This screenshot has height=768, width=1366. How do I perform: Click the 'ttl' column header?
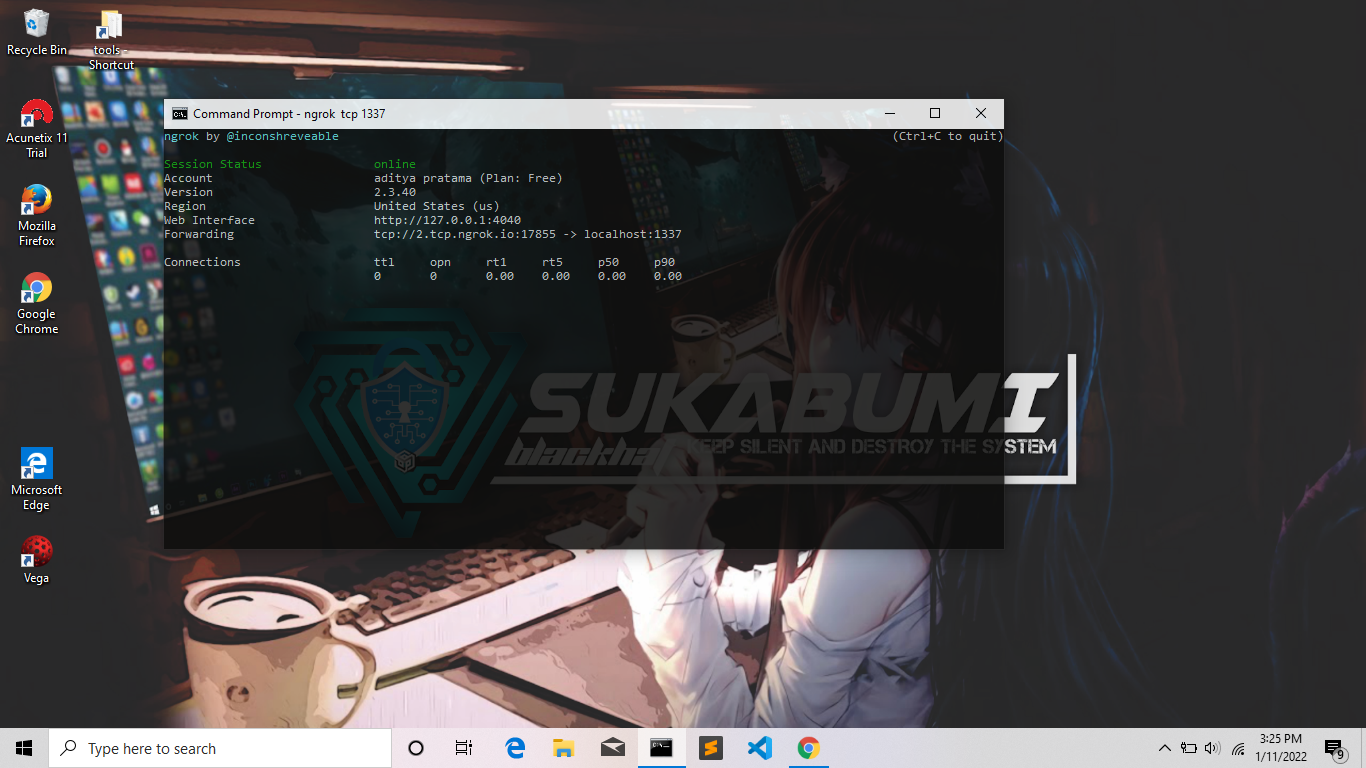click(384, 262)
